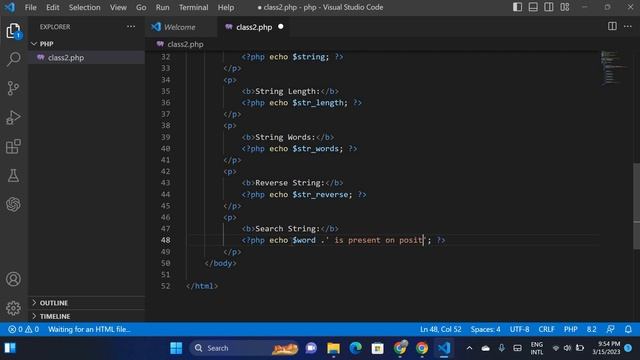Image resolution: width=640 pixels, height=360 pixels.
Task: Click the feedback icon in status bar
Action: coord(611,329)
